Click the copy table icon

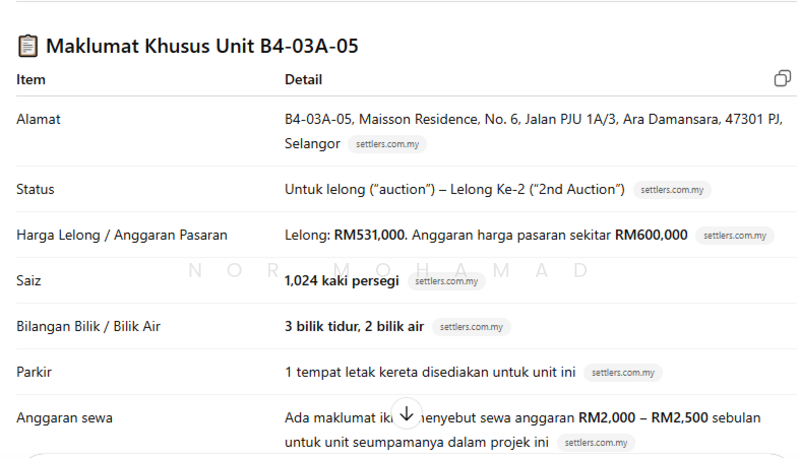pyautogui.click(x=782, y=79)
